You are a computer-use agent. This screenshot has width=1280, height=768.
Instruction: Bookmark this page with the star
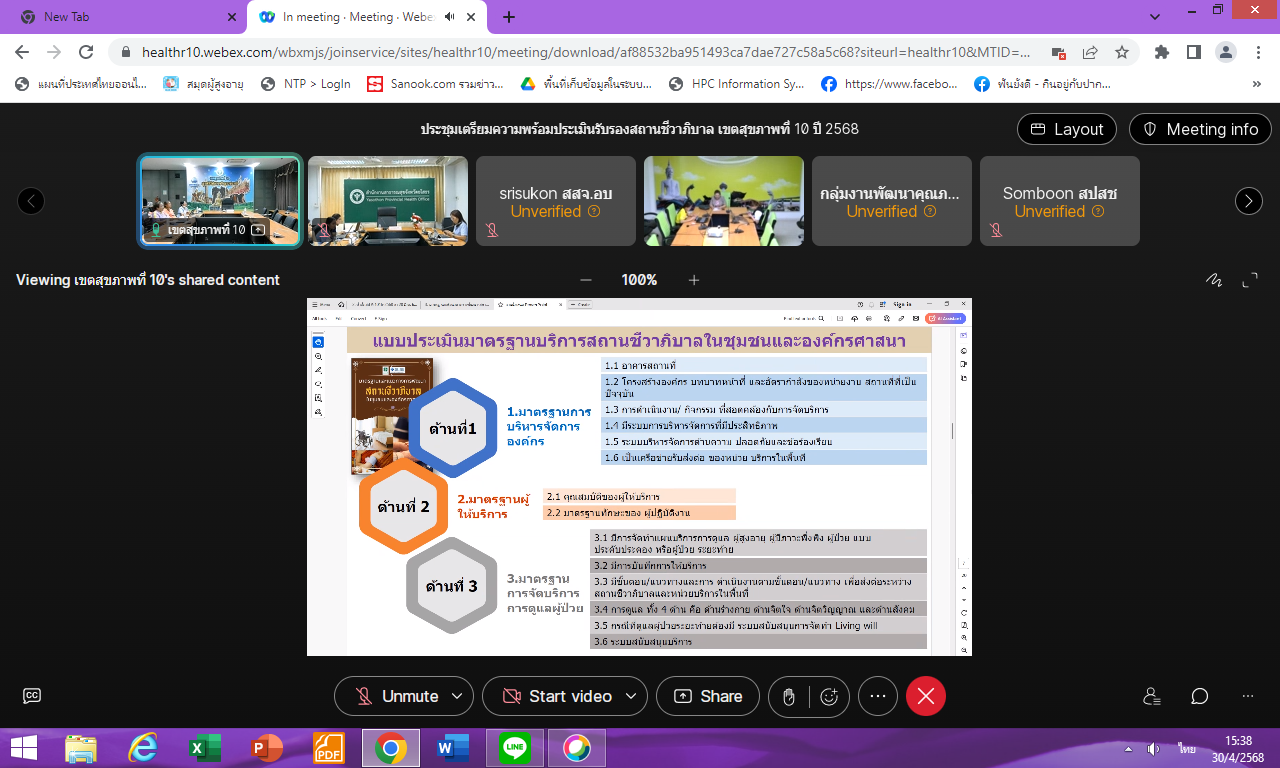coord(1122,52)
